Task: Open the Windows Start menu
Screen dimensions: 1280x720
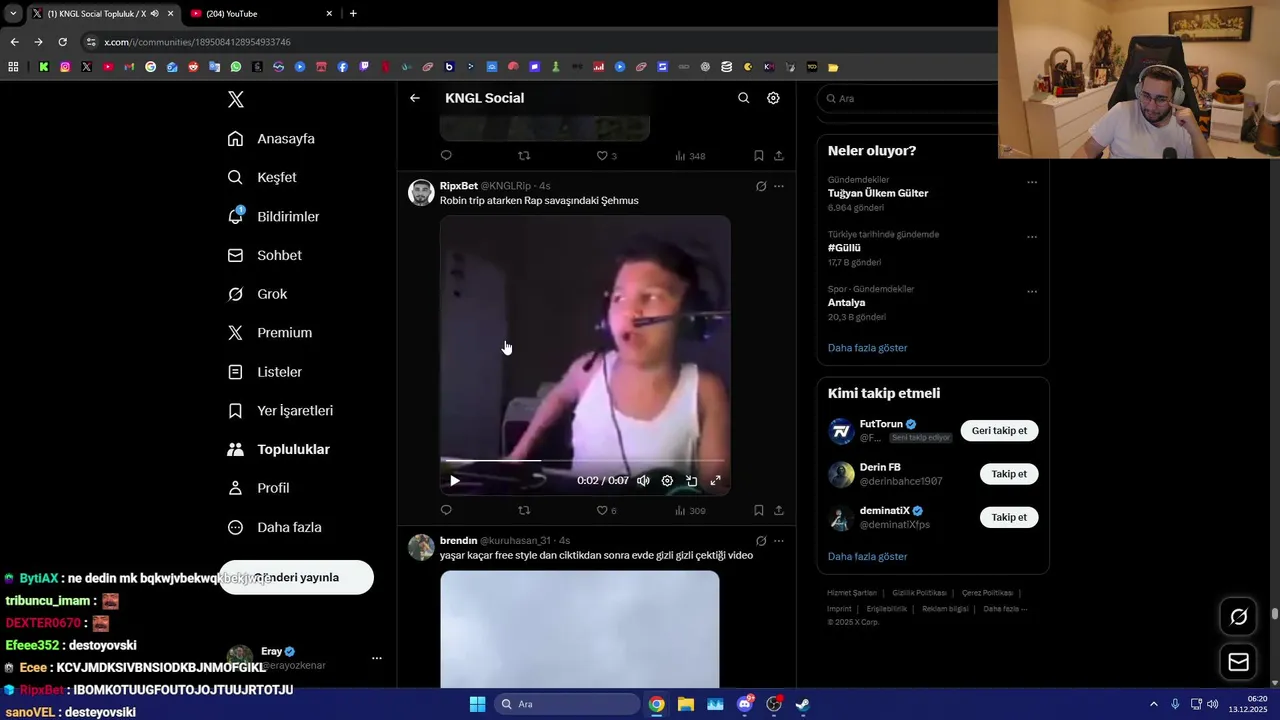Action: click(x=477, y=704)
